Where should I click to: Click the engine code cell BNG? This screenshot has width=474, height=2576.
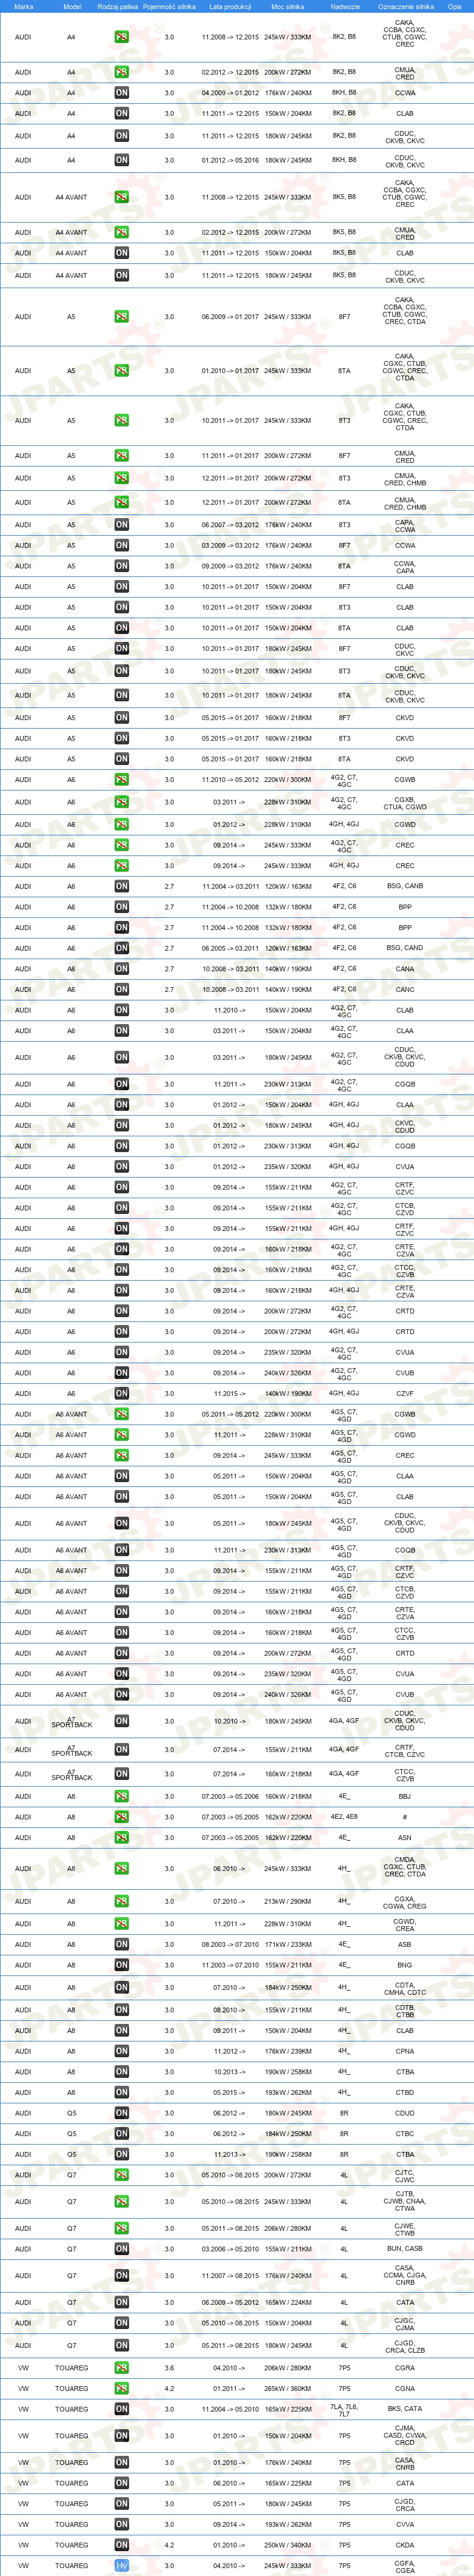(x=405, y=1966)
